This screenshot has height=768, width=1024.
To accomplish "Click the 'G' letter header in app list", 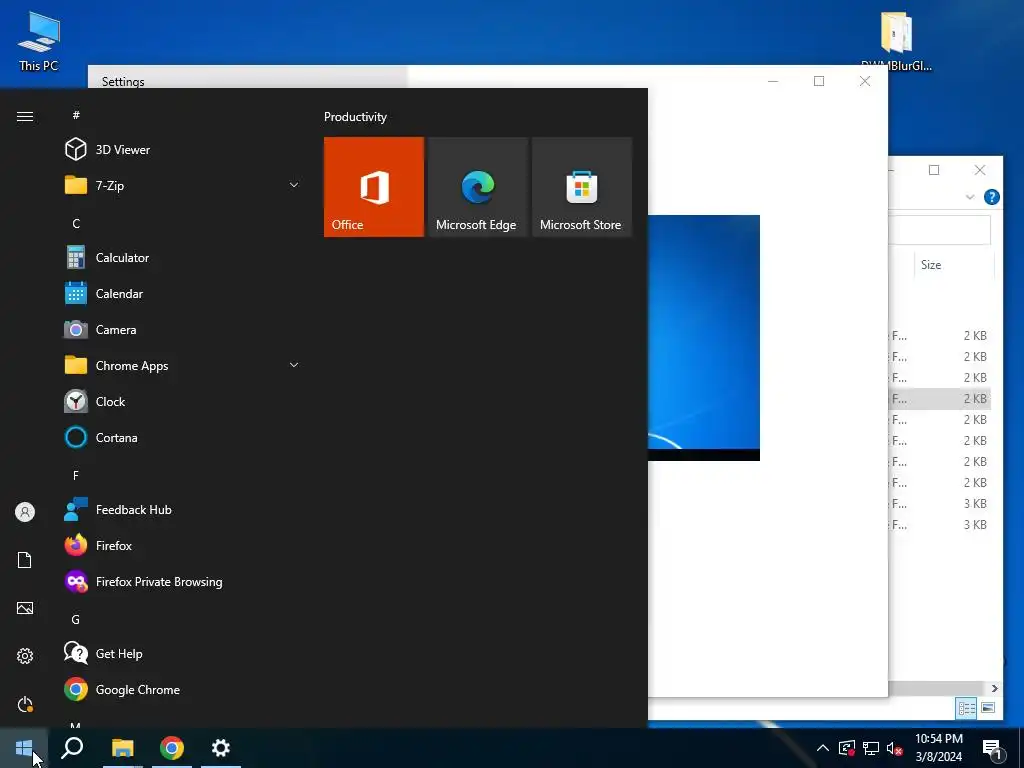I will 76,619.
